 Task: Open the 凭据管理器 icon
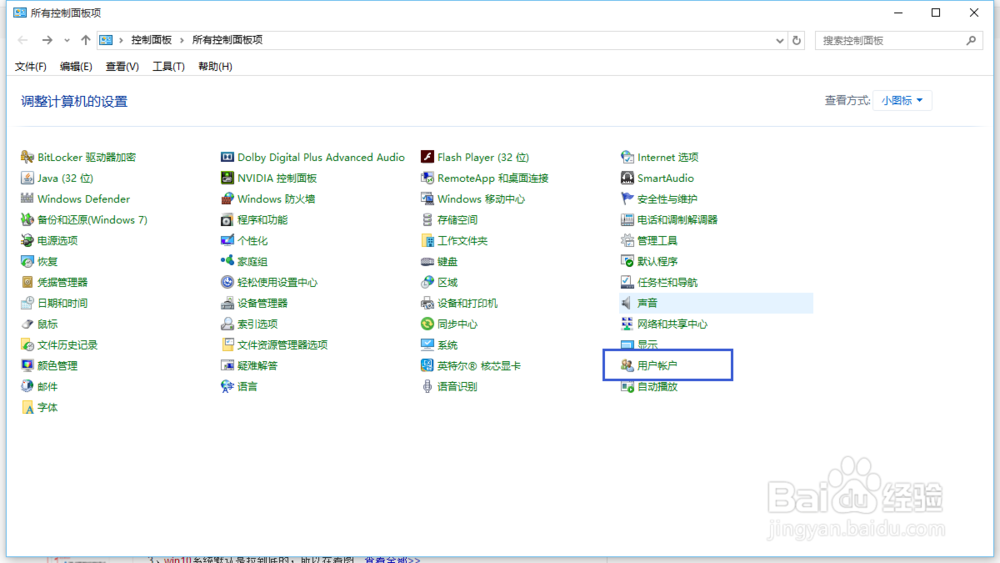click(x=27, y=282)
